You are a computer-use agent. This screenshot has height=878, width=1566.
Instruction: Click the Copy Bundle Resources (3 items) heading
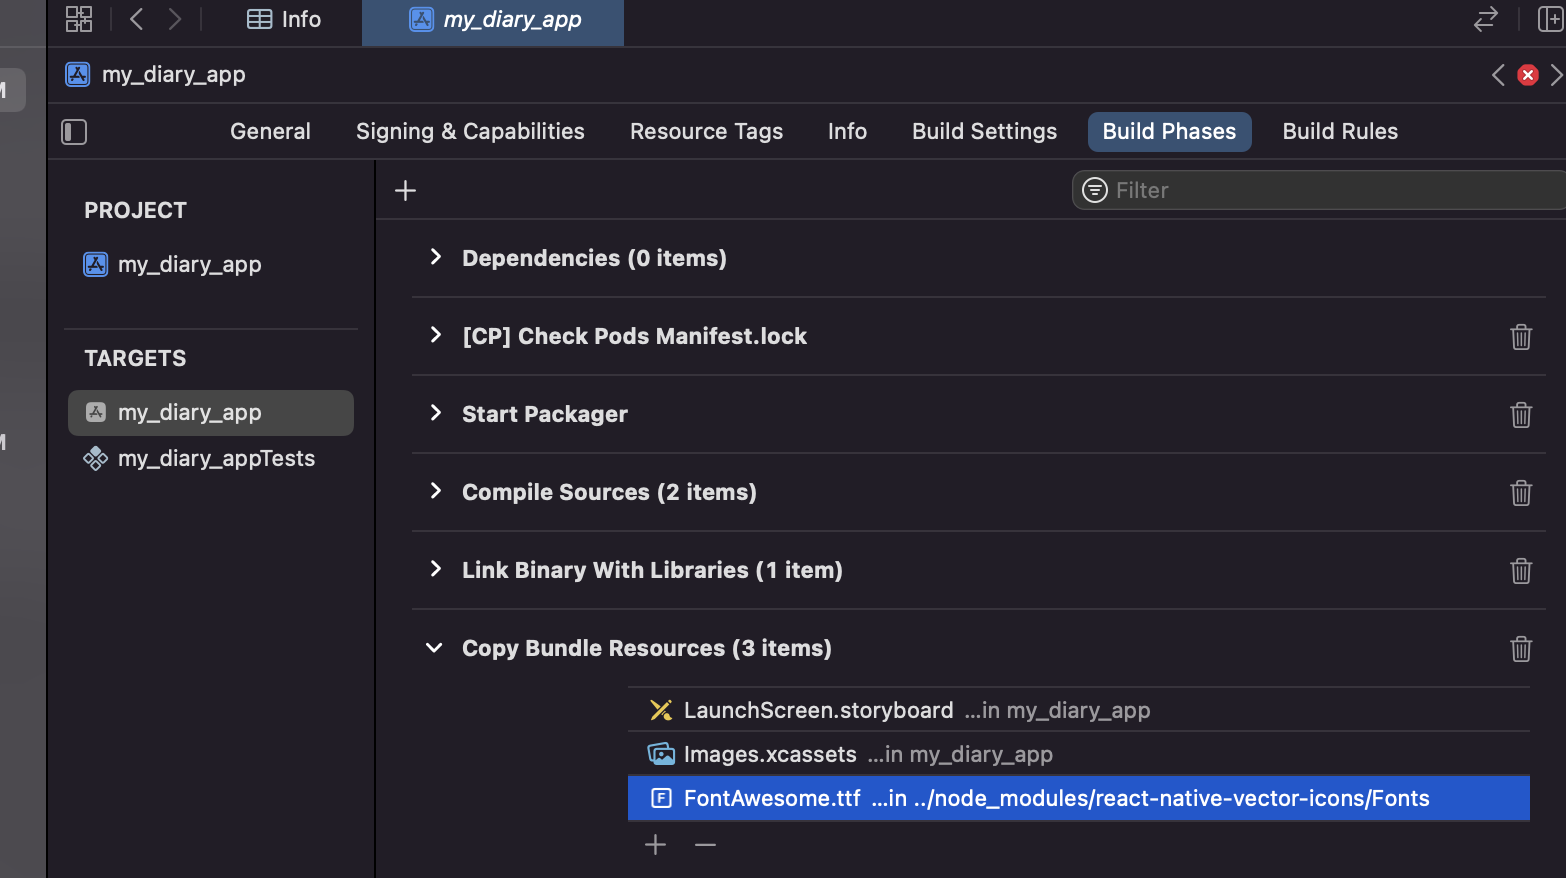pos(647,648)
